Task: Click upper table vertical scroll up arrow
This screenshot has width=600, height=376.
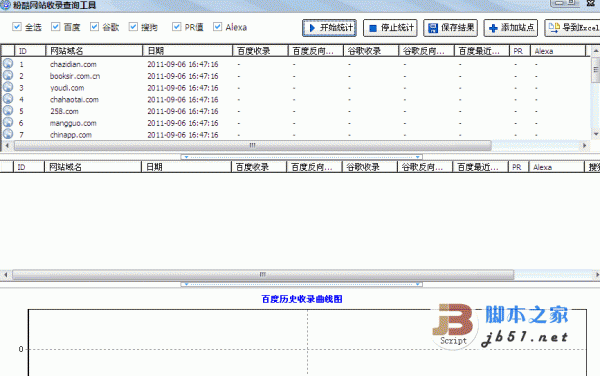Action: [x=595, y=51]
